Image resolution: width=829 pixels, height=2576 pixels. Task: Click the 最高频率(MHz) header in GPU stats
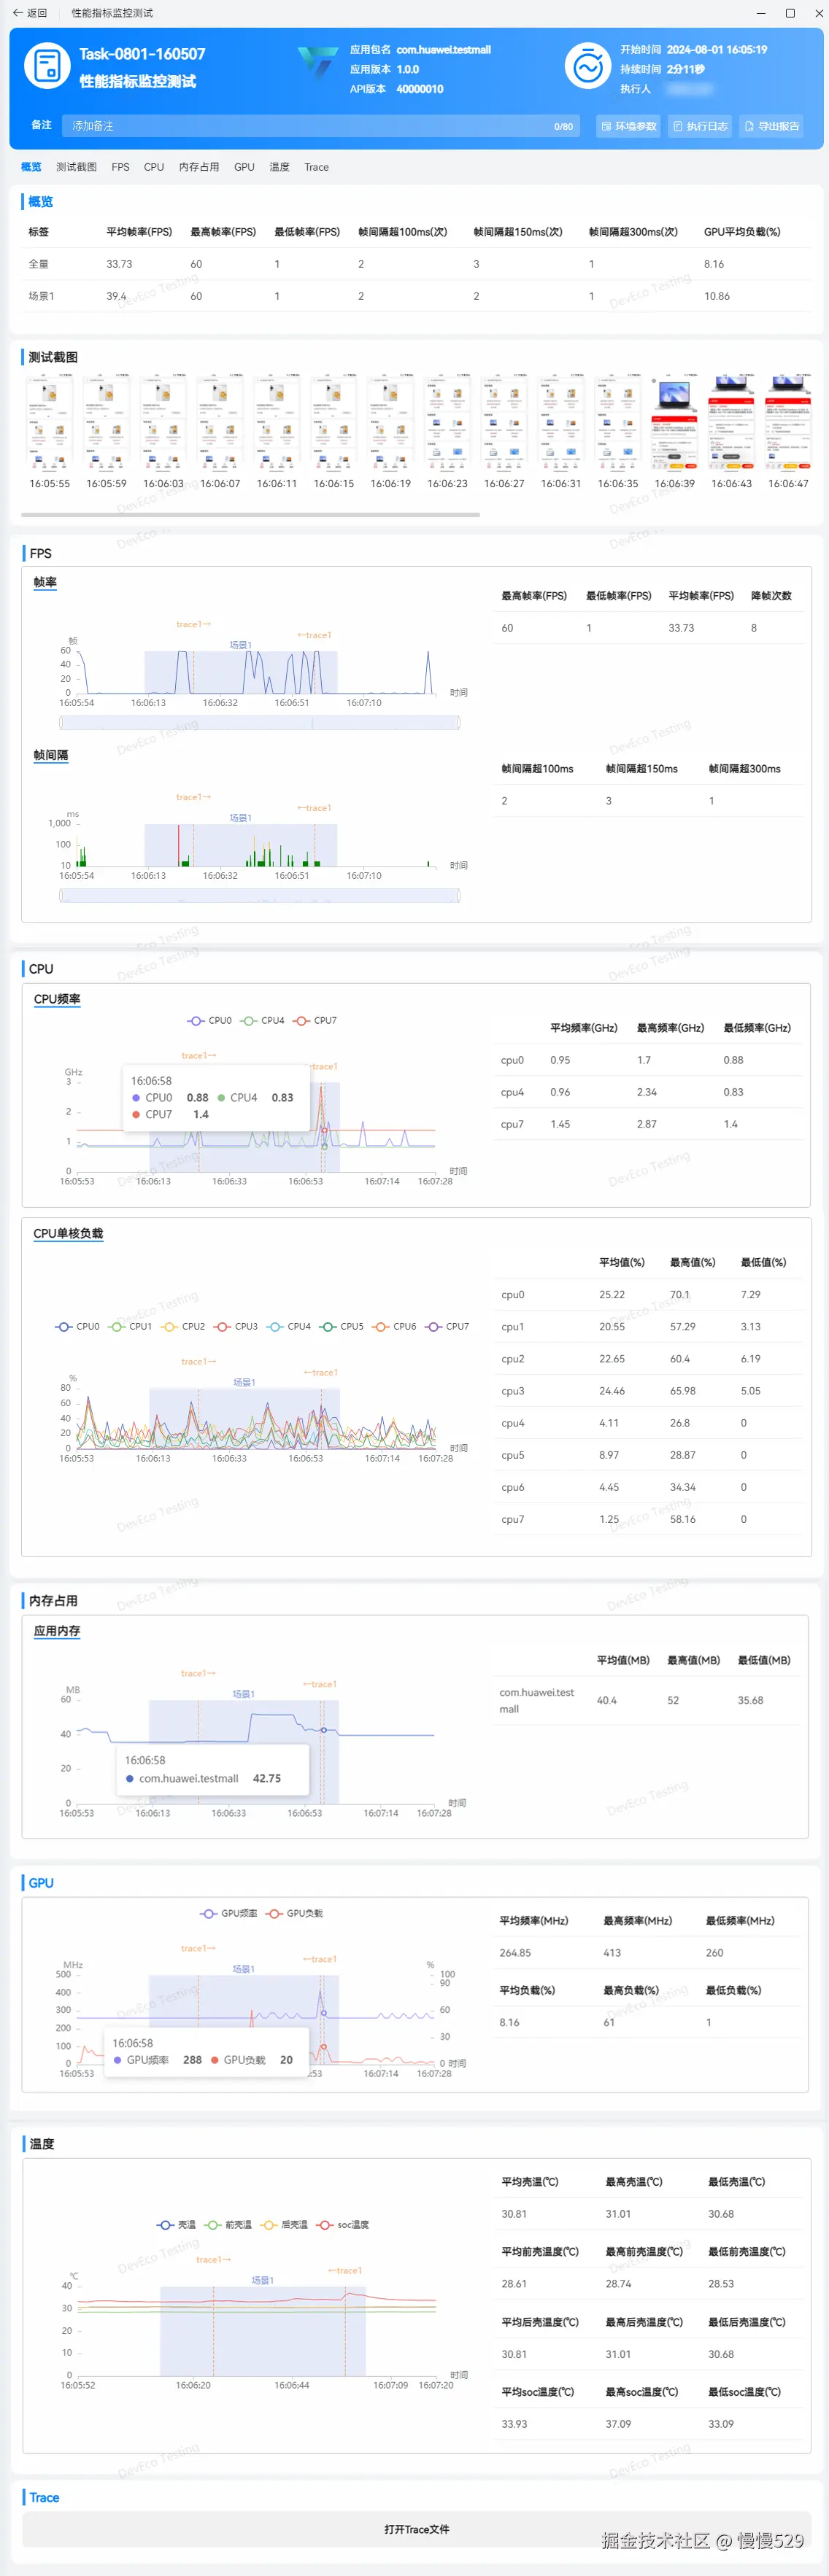pos(637,1920)
